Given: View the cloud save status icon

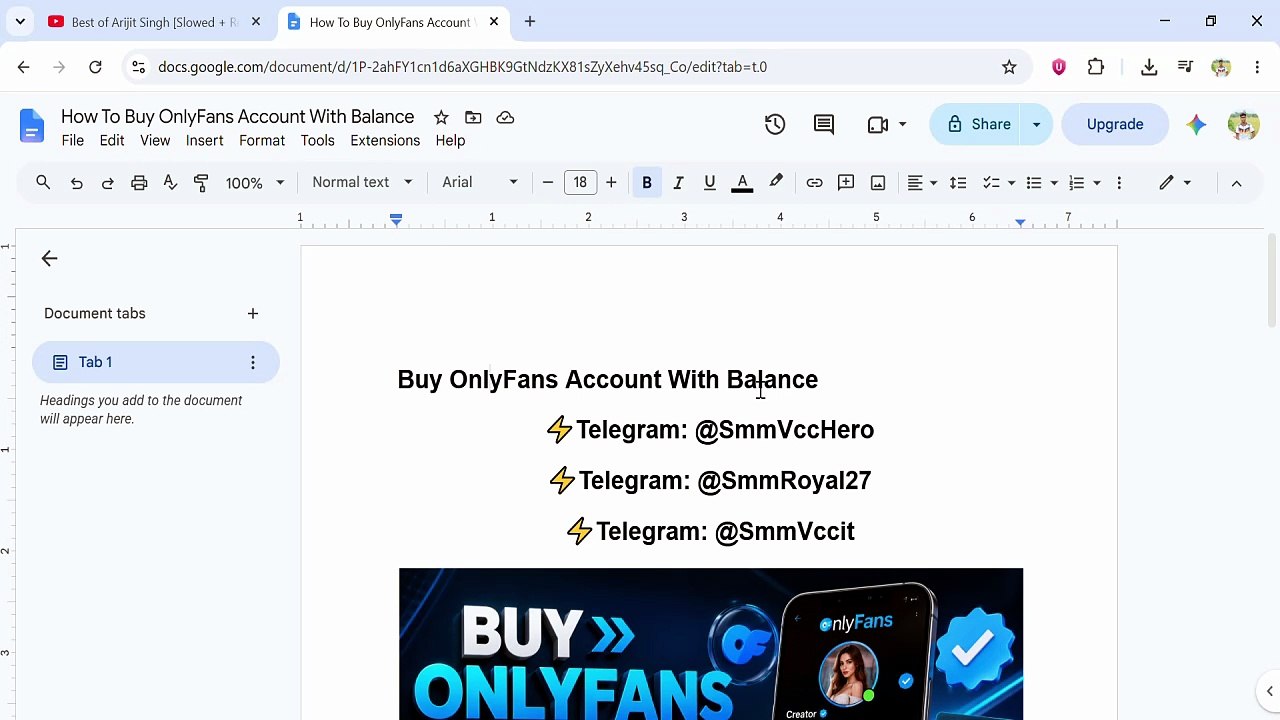Looking at the screenshot, I should click(x=505, y=118).
